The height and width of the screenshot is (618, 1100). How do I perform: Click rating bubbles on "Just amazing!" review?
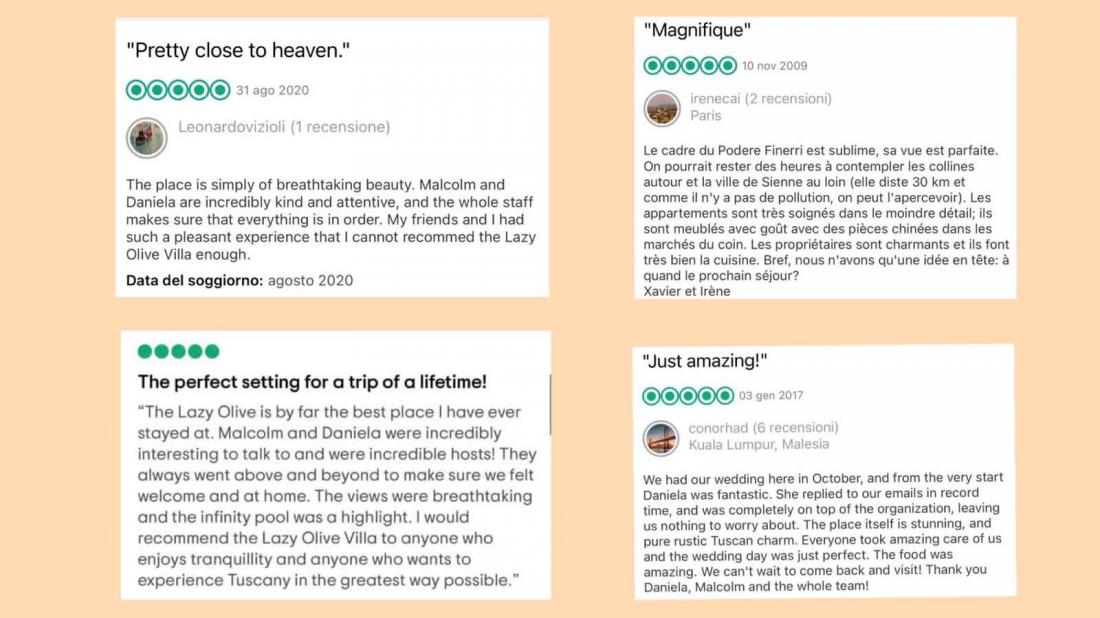click(688, 396)
